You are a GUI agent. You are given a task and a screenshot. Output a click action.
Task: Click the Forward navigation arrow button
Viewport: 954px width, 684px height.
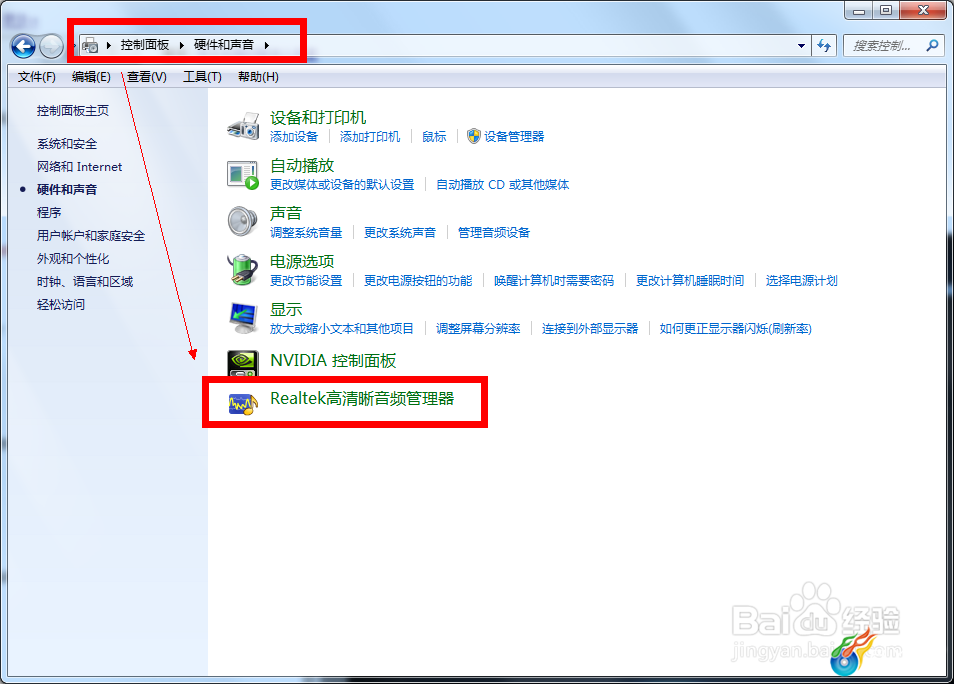[51, 46]
